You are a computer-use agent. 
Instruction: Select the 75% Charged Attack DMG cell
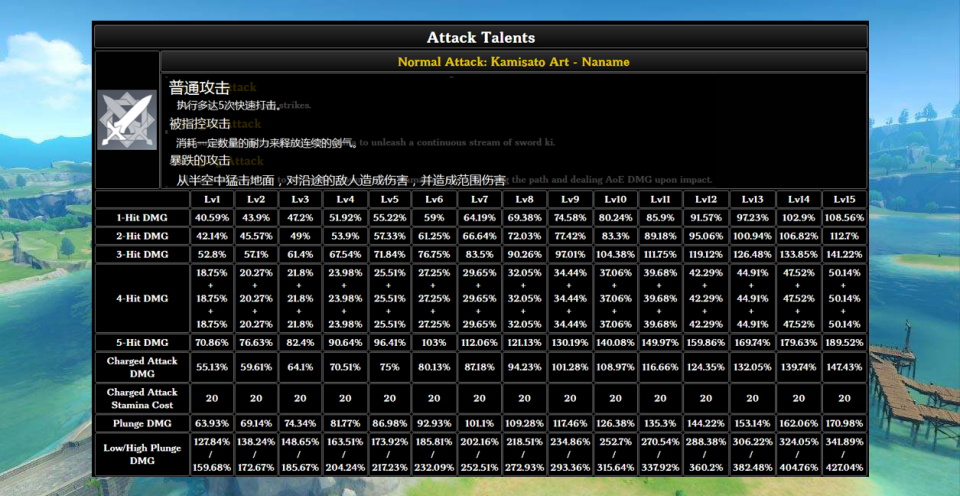tap(389, 367)
